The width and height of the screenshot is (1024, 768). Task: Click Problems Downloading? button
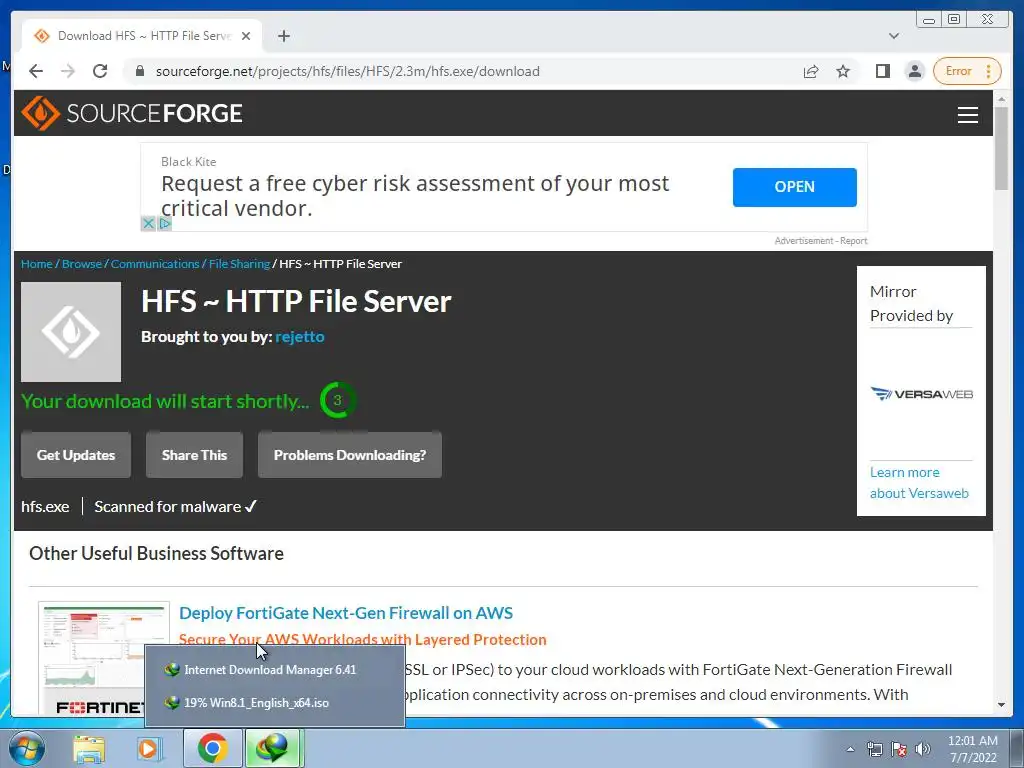pyautogui.click(x=349, y=455)
